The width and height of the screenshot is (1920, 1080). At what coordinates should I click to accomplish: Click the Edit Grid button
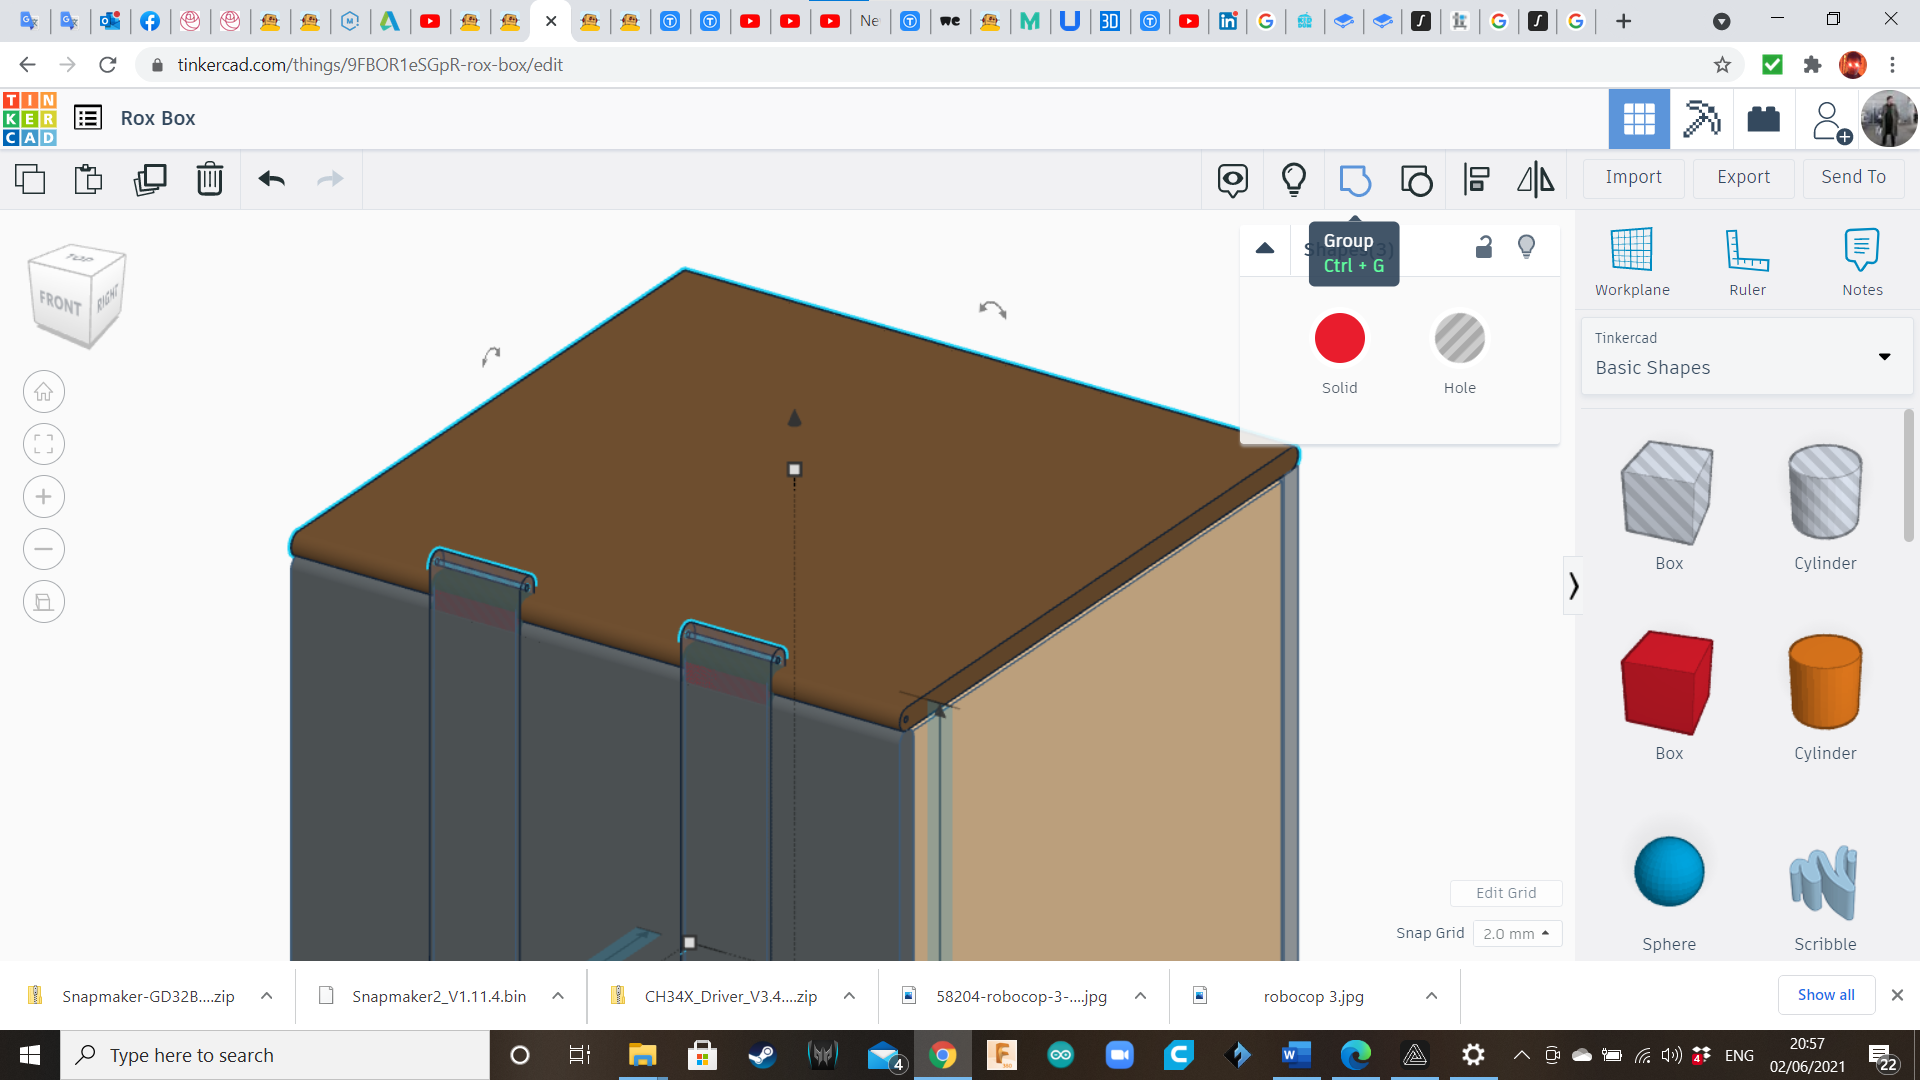[1506, 893]
